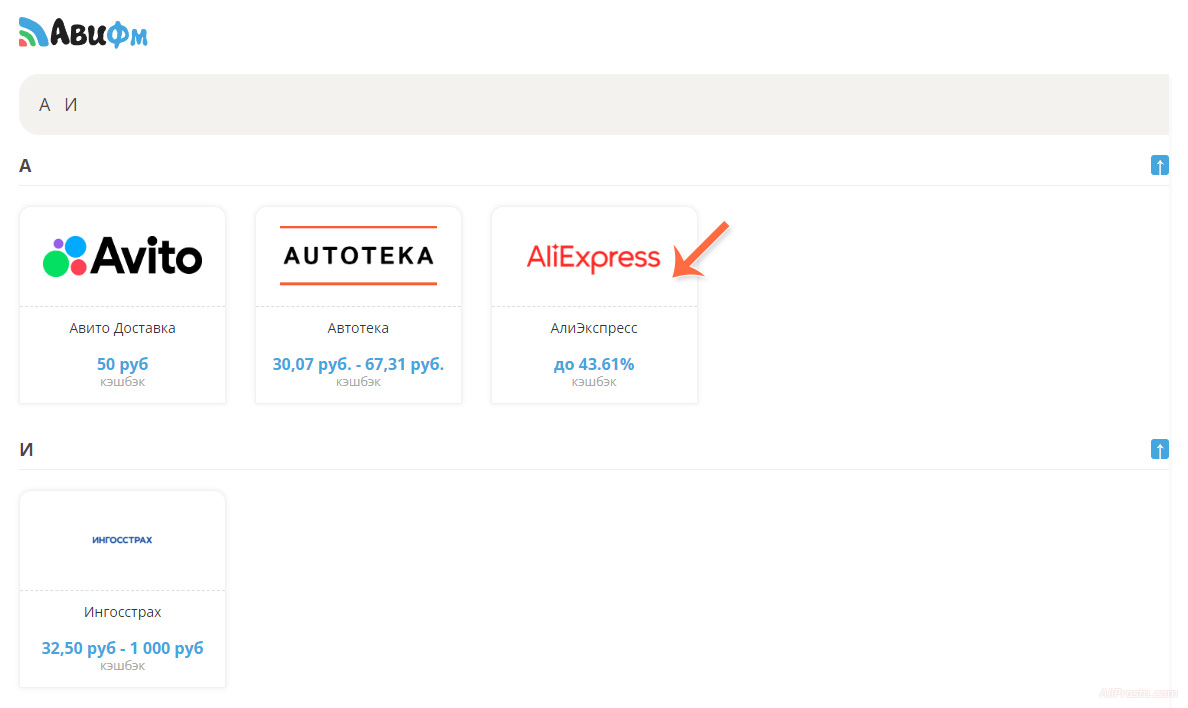The height and width of the screenshot is (708, 1188).
Task: Click the 50 руб cashback amount
Action: click(122, 365)
